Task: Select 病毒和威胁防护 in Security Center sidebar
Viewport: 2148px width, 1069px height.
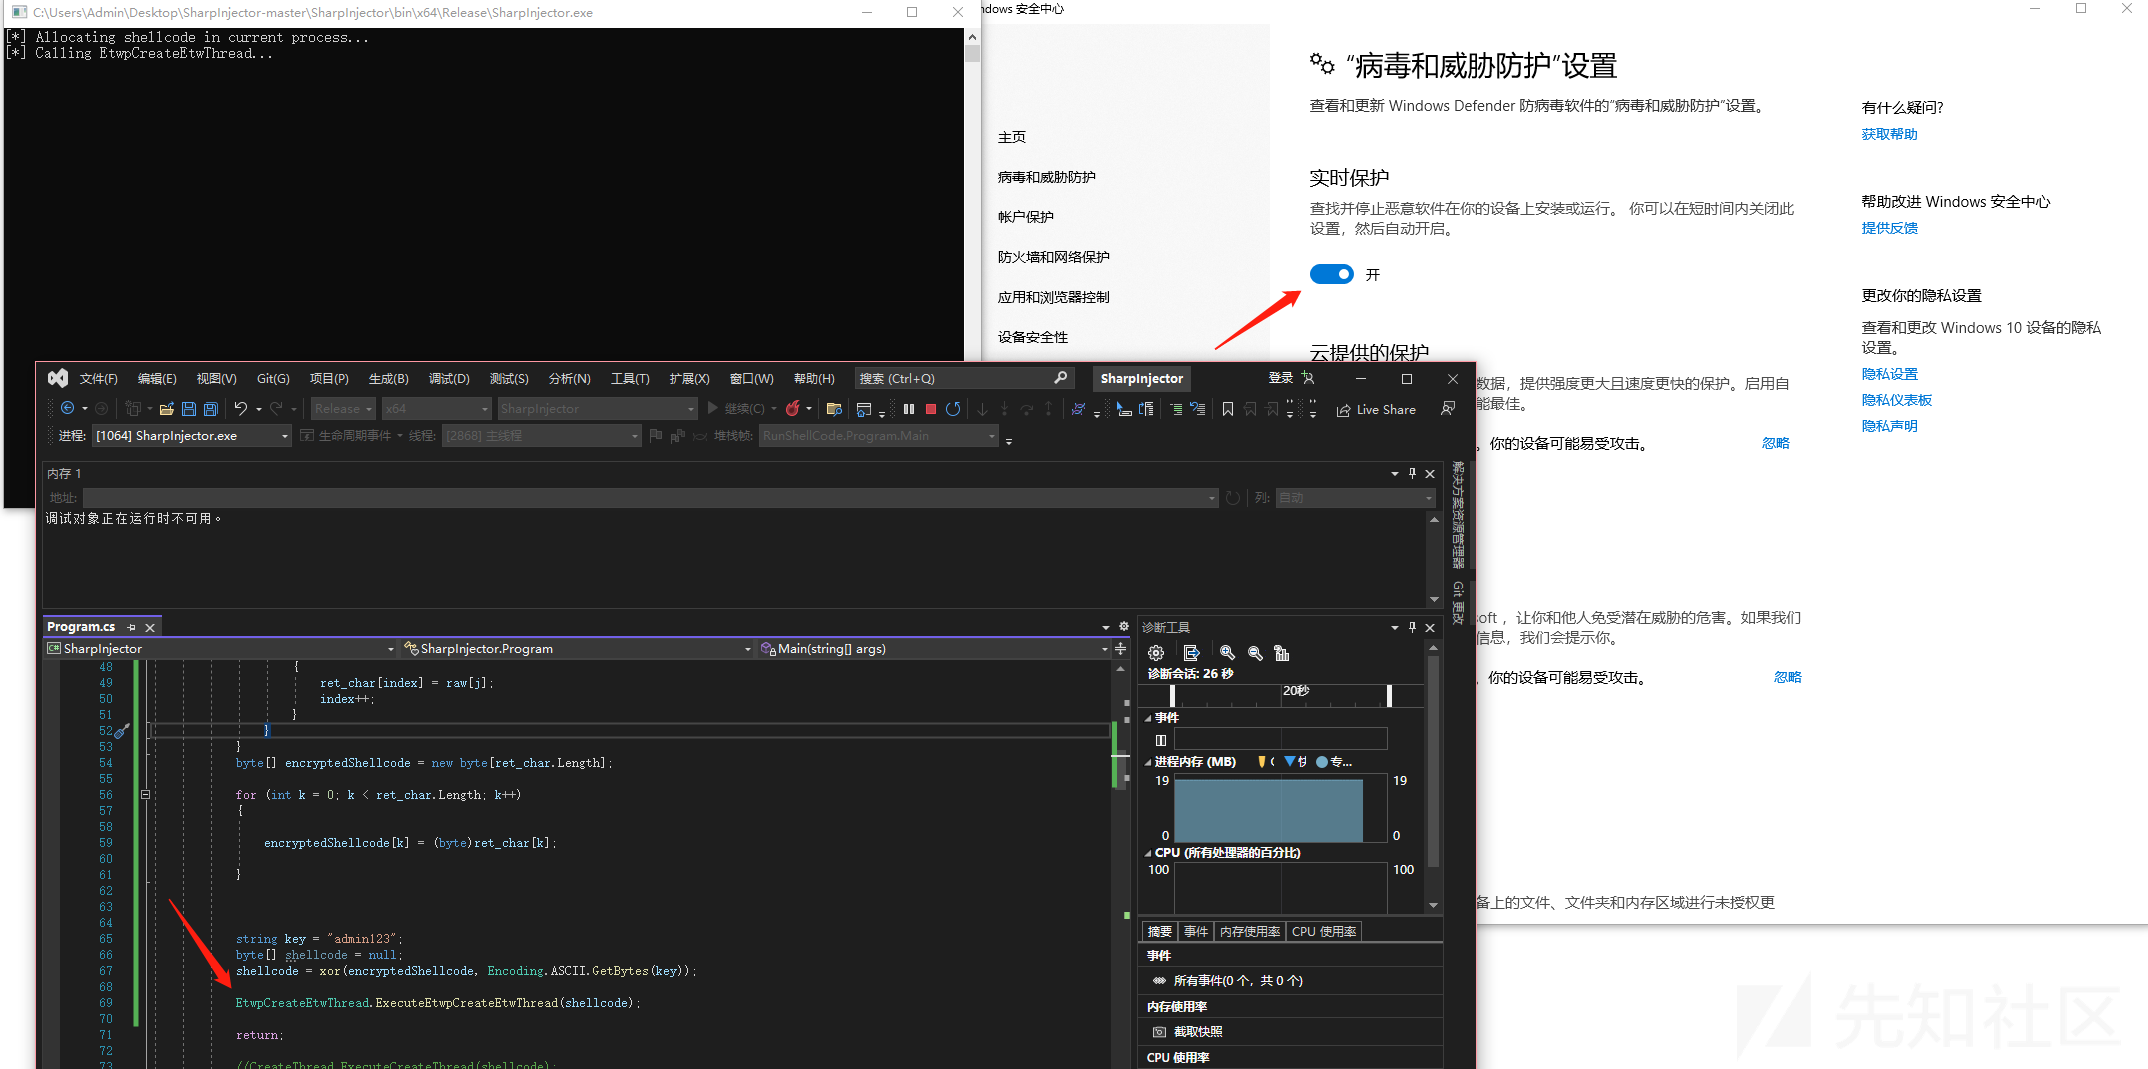Action: (x=1046, y=177)
